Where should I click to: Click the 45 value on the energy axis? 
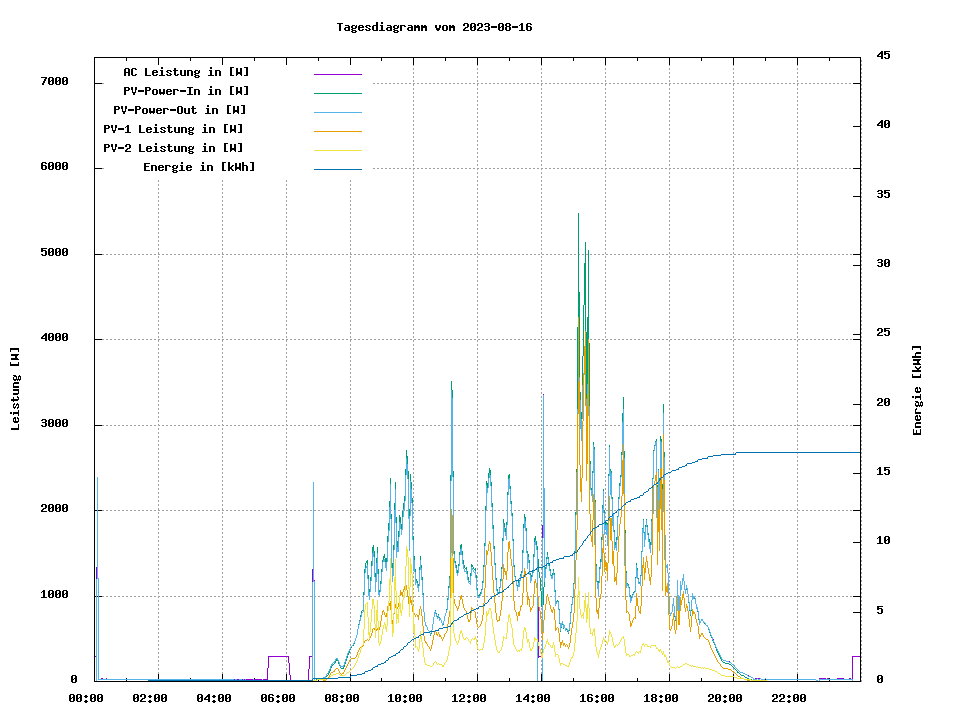point(883,56)
